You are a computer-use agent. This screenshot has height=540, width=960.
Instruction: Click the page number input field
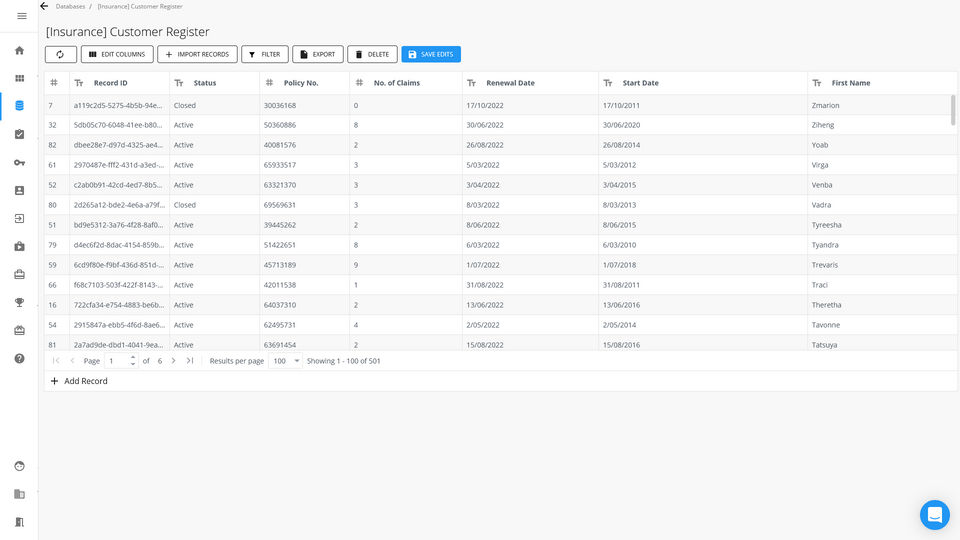(116, 361)
